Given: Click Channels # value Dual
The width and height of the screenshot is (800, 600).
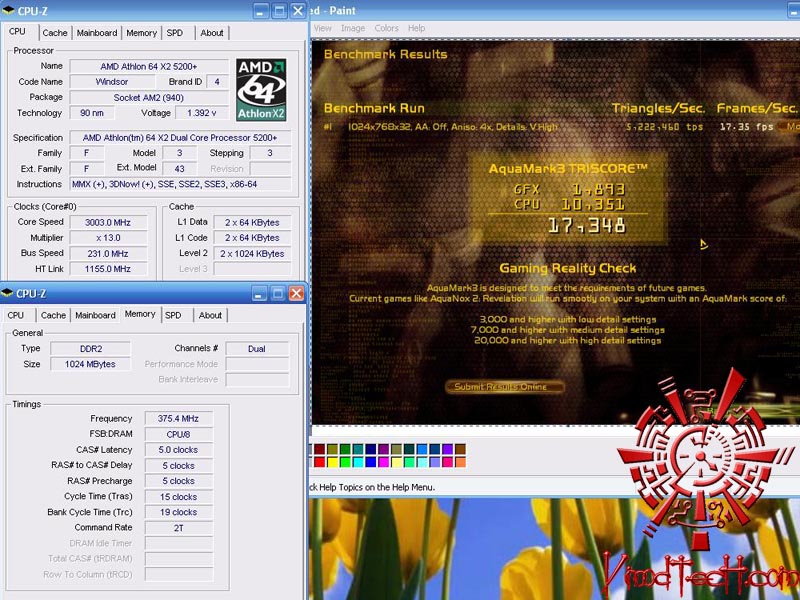Looking at the screenshot, I should pos(257,349).
